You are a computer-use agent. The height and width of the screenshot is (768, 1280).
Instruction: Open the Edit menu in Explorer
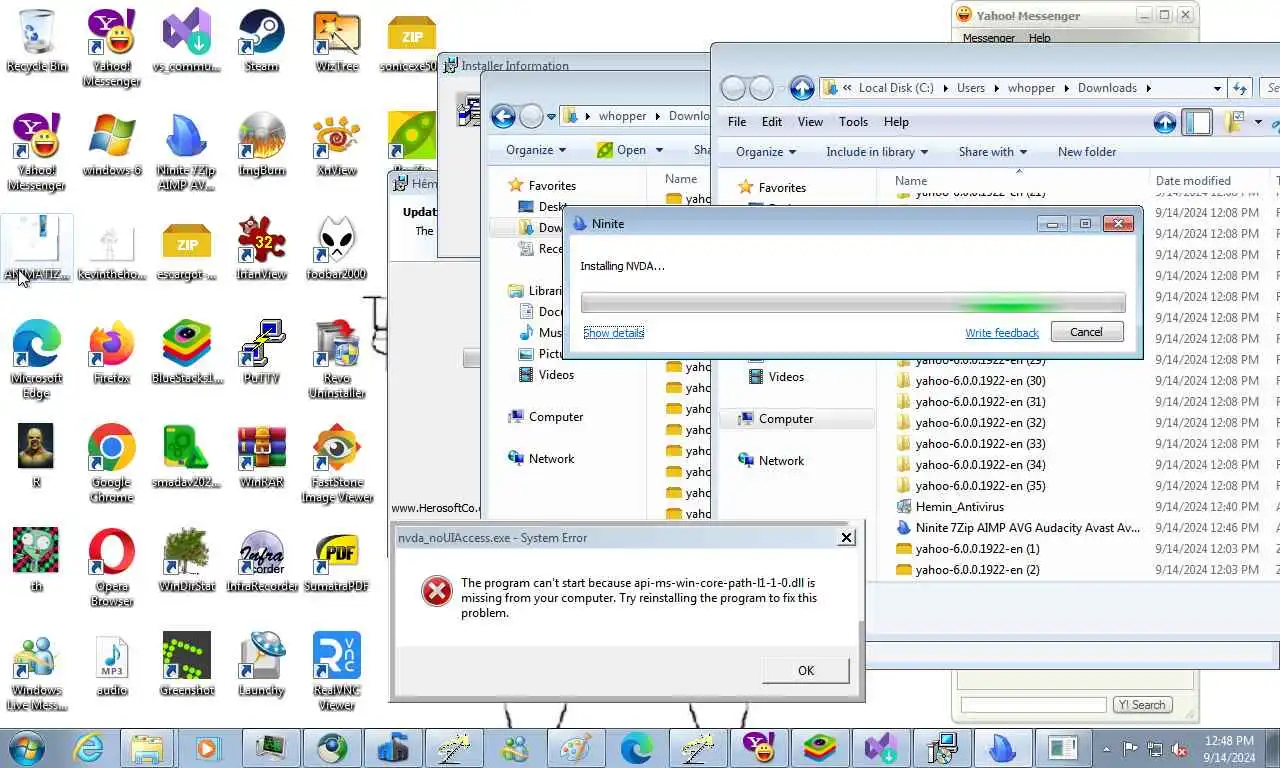coord(772,122)
